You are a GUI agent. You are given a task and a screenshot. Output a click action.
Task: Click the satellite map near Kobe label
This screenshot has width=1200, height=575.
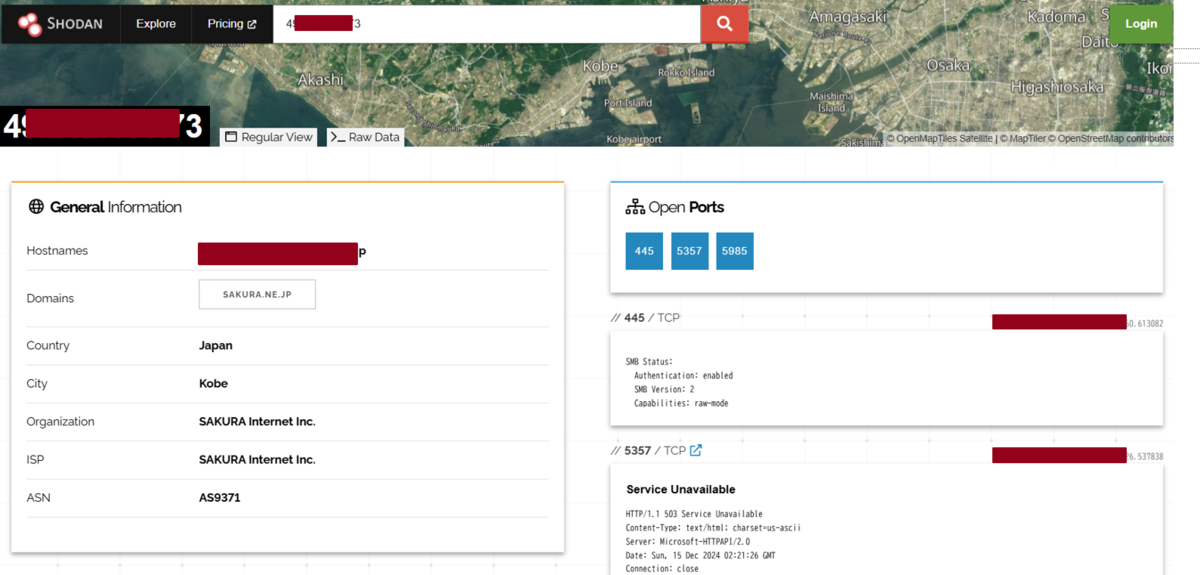[x=600, y=66]
